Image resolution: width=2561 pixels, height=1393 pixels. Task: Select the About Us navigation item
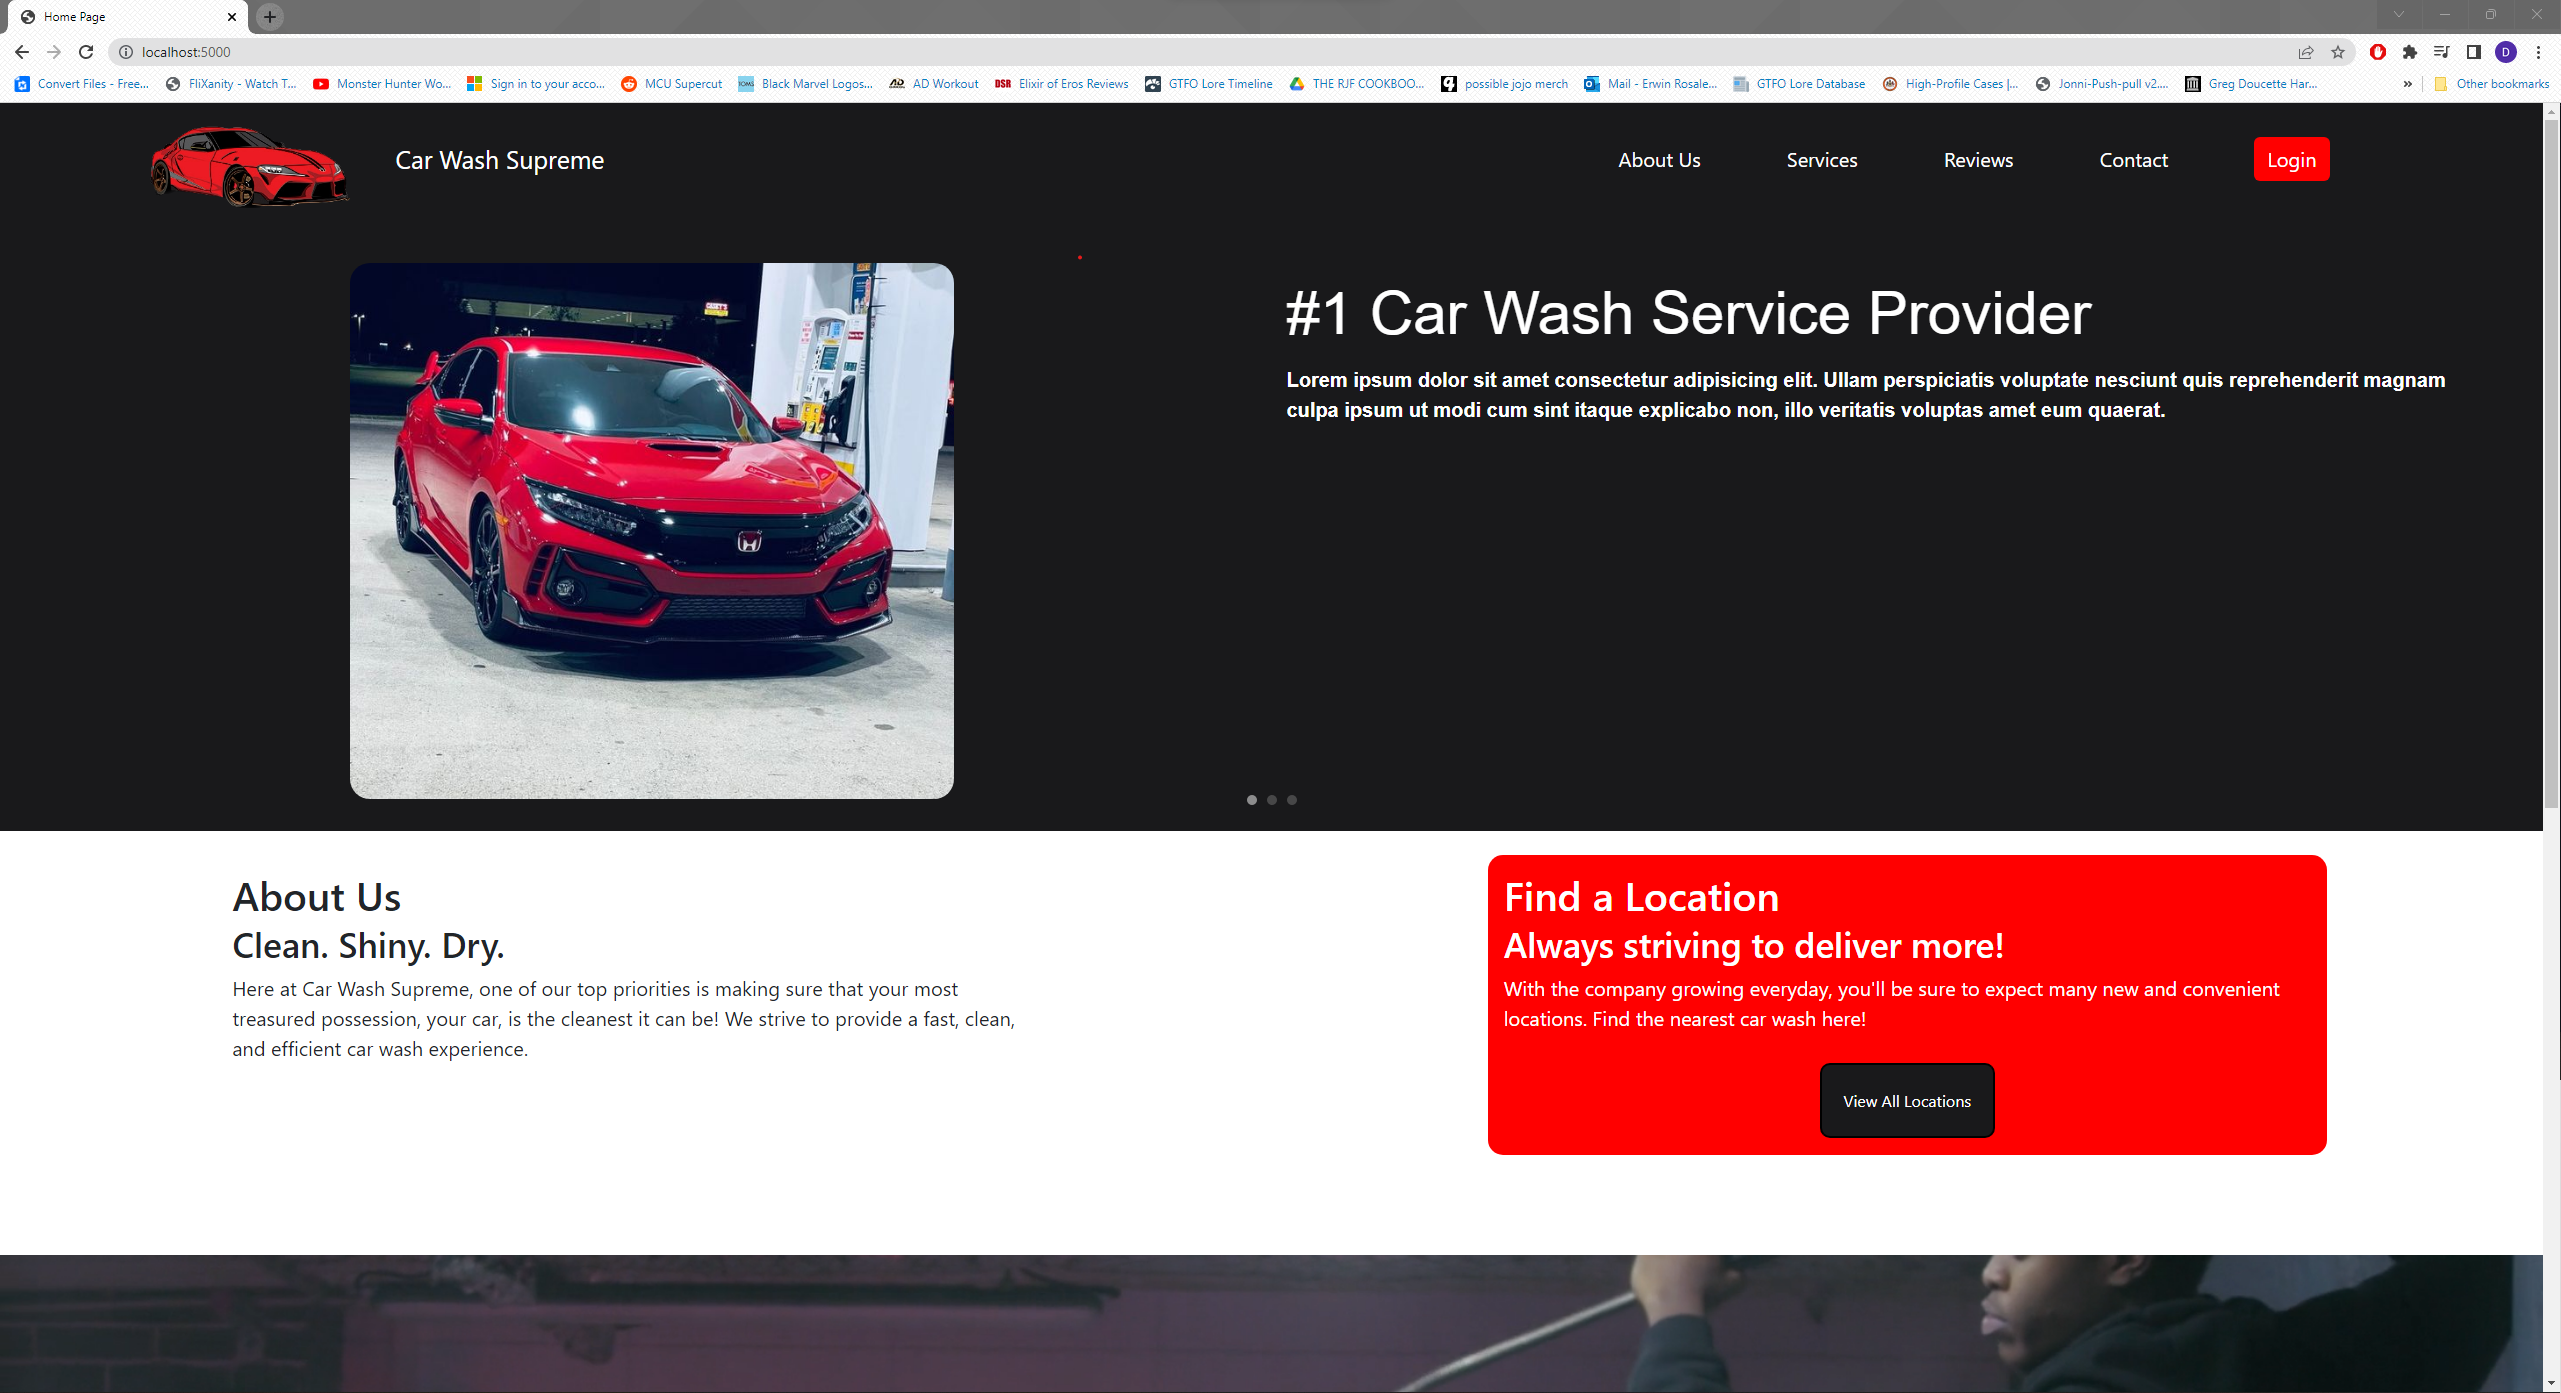pyautogui.click(x=1659, y=160)
